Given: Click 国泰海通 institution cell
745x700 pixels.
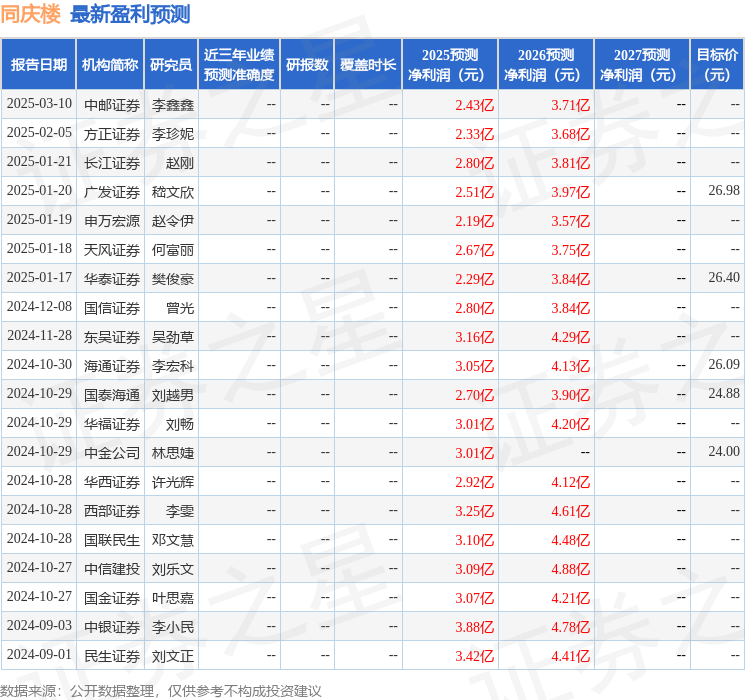Looking at the screenshot, I should click(x=112, y=395).
